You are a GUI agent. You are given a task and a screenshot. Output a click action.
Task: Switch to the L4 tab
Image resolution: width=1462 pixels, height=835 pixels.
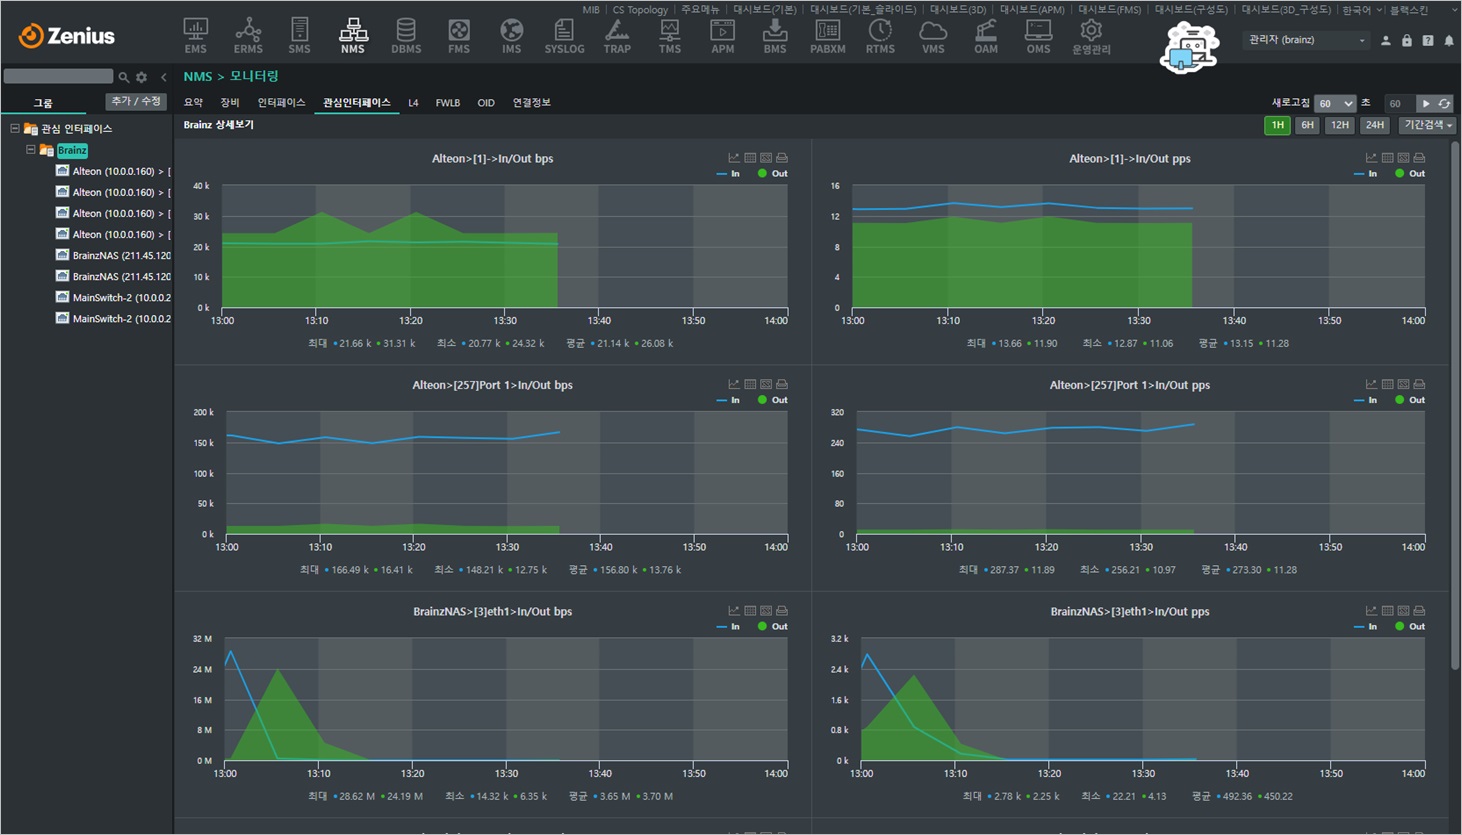(x=413, y=103)
